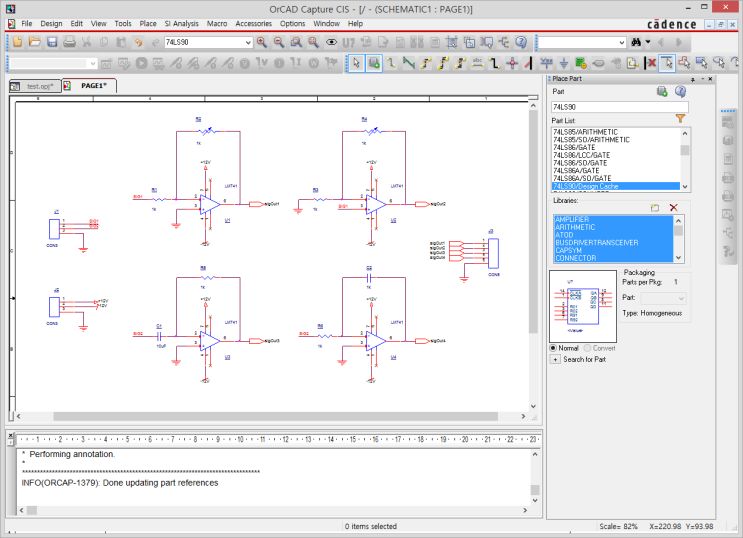Select the Place Wire tool
The image size is (743, 538).
coord(391,63)
